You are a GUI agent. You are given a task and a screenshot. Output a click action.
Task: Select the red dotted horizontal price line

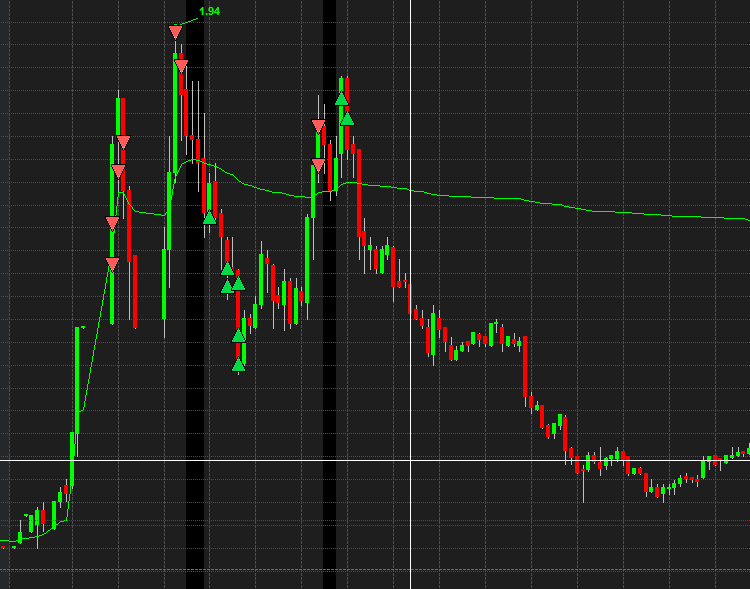(x=375, y=521)
